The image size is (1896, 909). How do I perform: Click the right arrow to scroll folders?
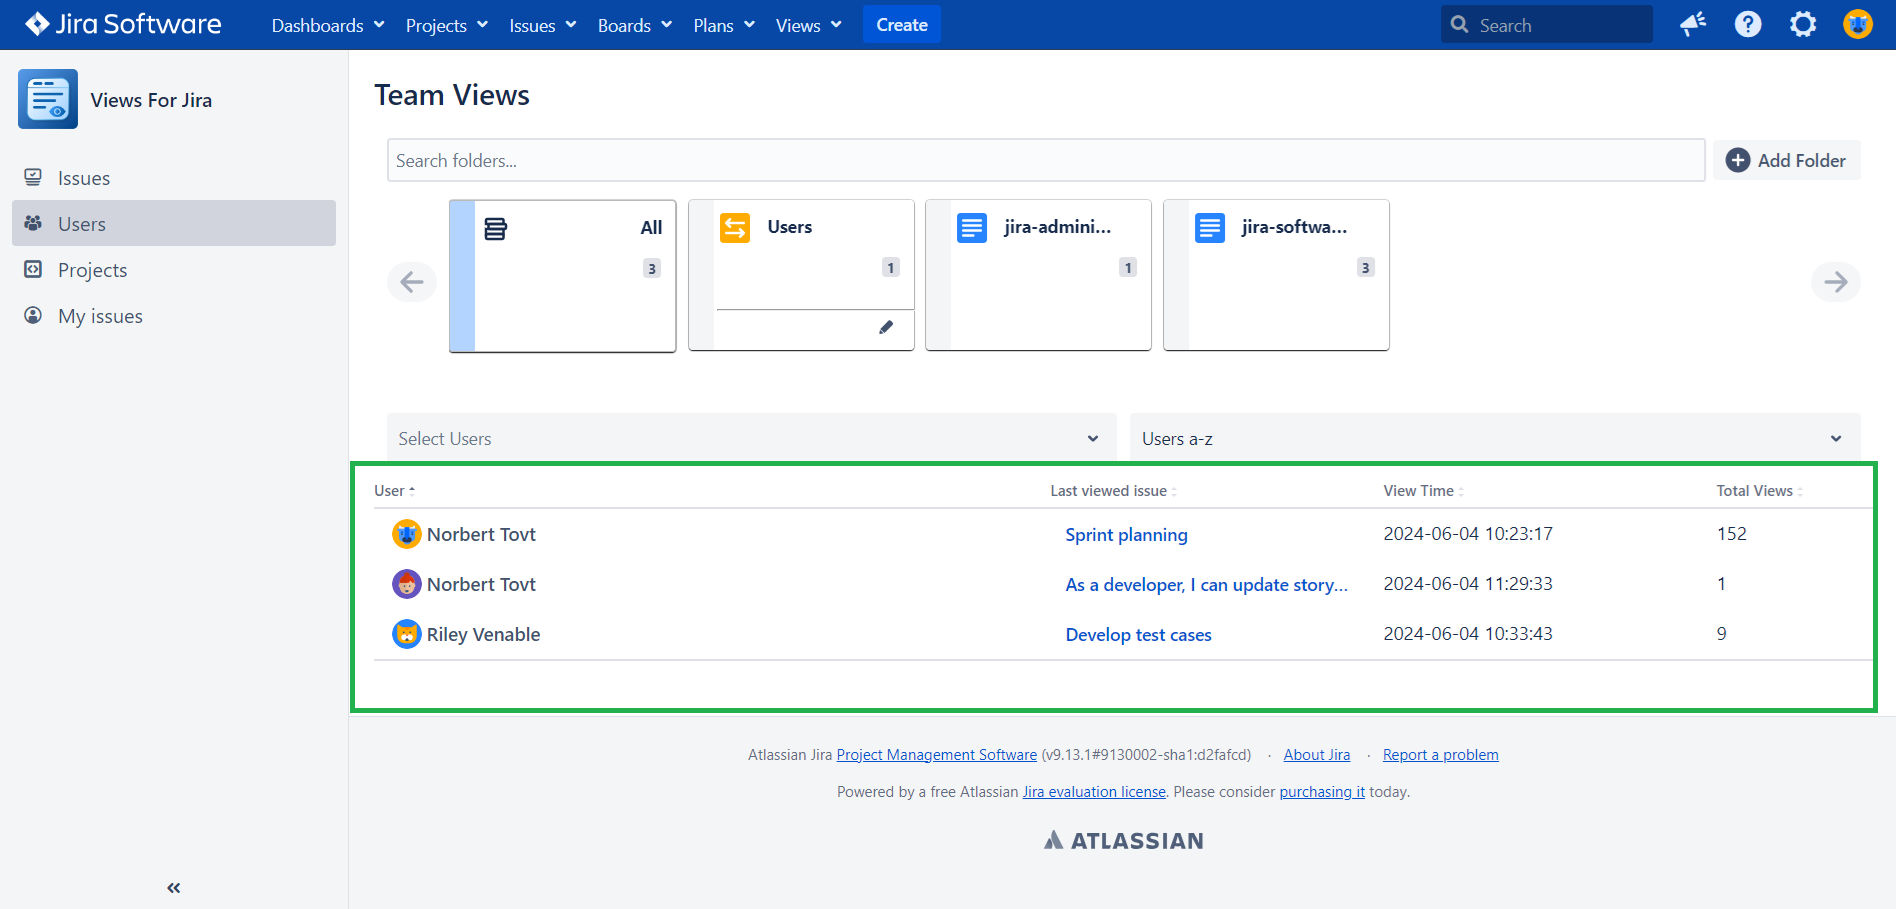pos(1835,282)
